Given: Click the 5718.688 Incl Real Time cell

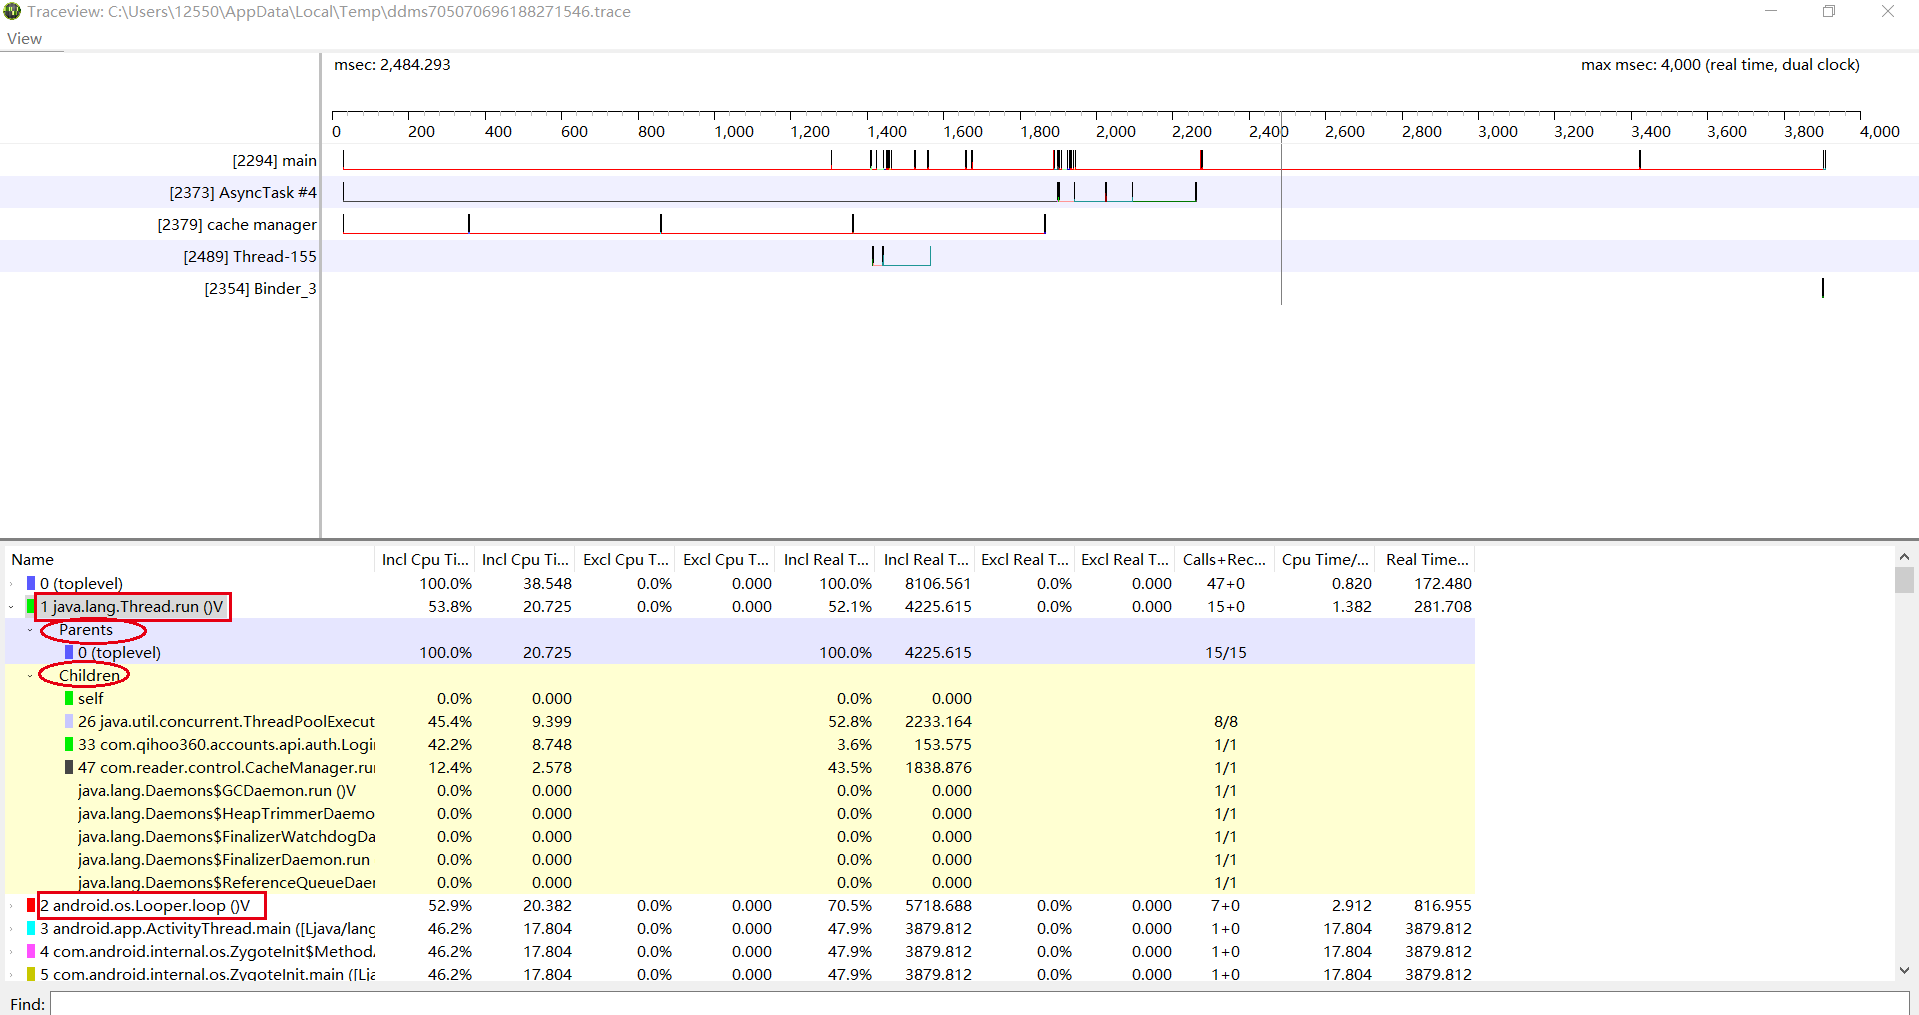Looking at the screenshot, I should (x=938, y=905).
